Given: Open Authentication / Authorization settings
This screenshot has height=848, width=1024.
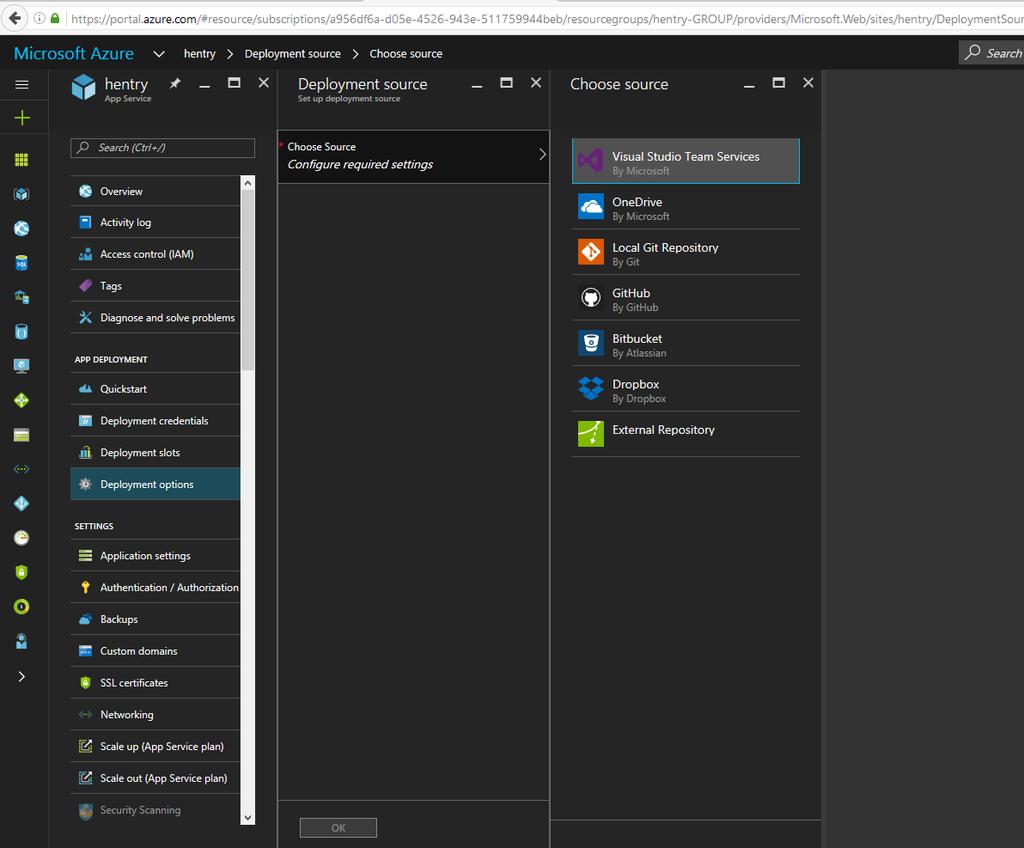Looking at the screenshot, I should tap(155, 587).
